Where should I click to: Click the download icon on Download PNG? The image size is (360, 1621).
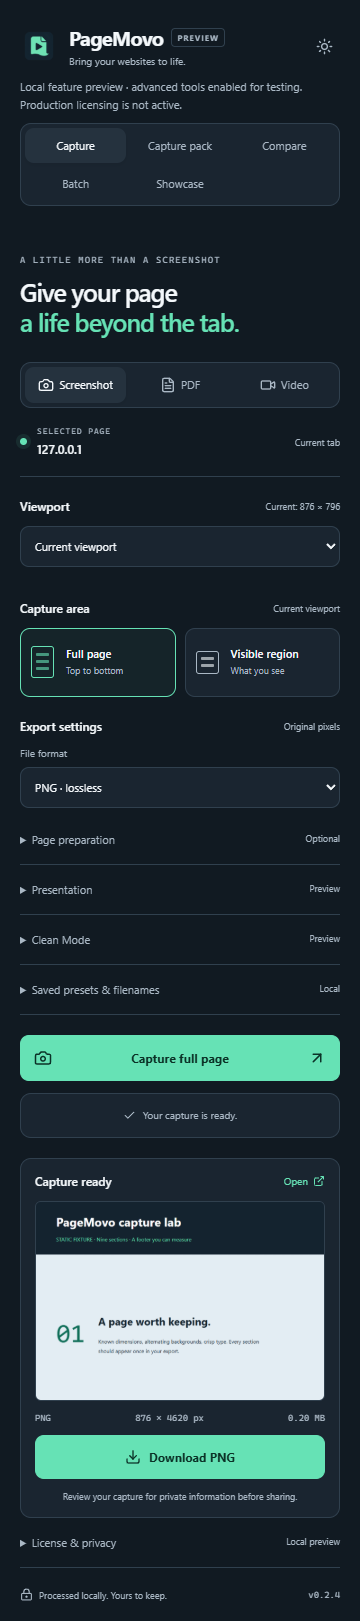[x=133, y=1457]
